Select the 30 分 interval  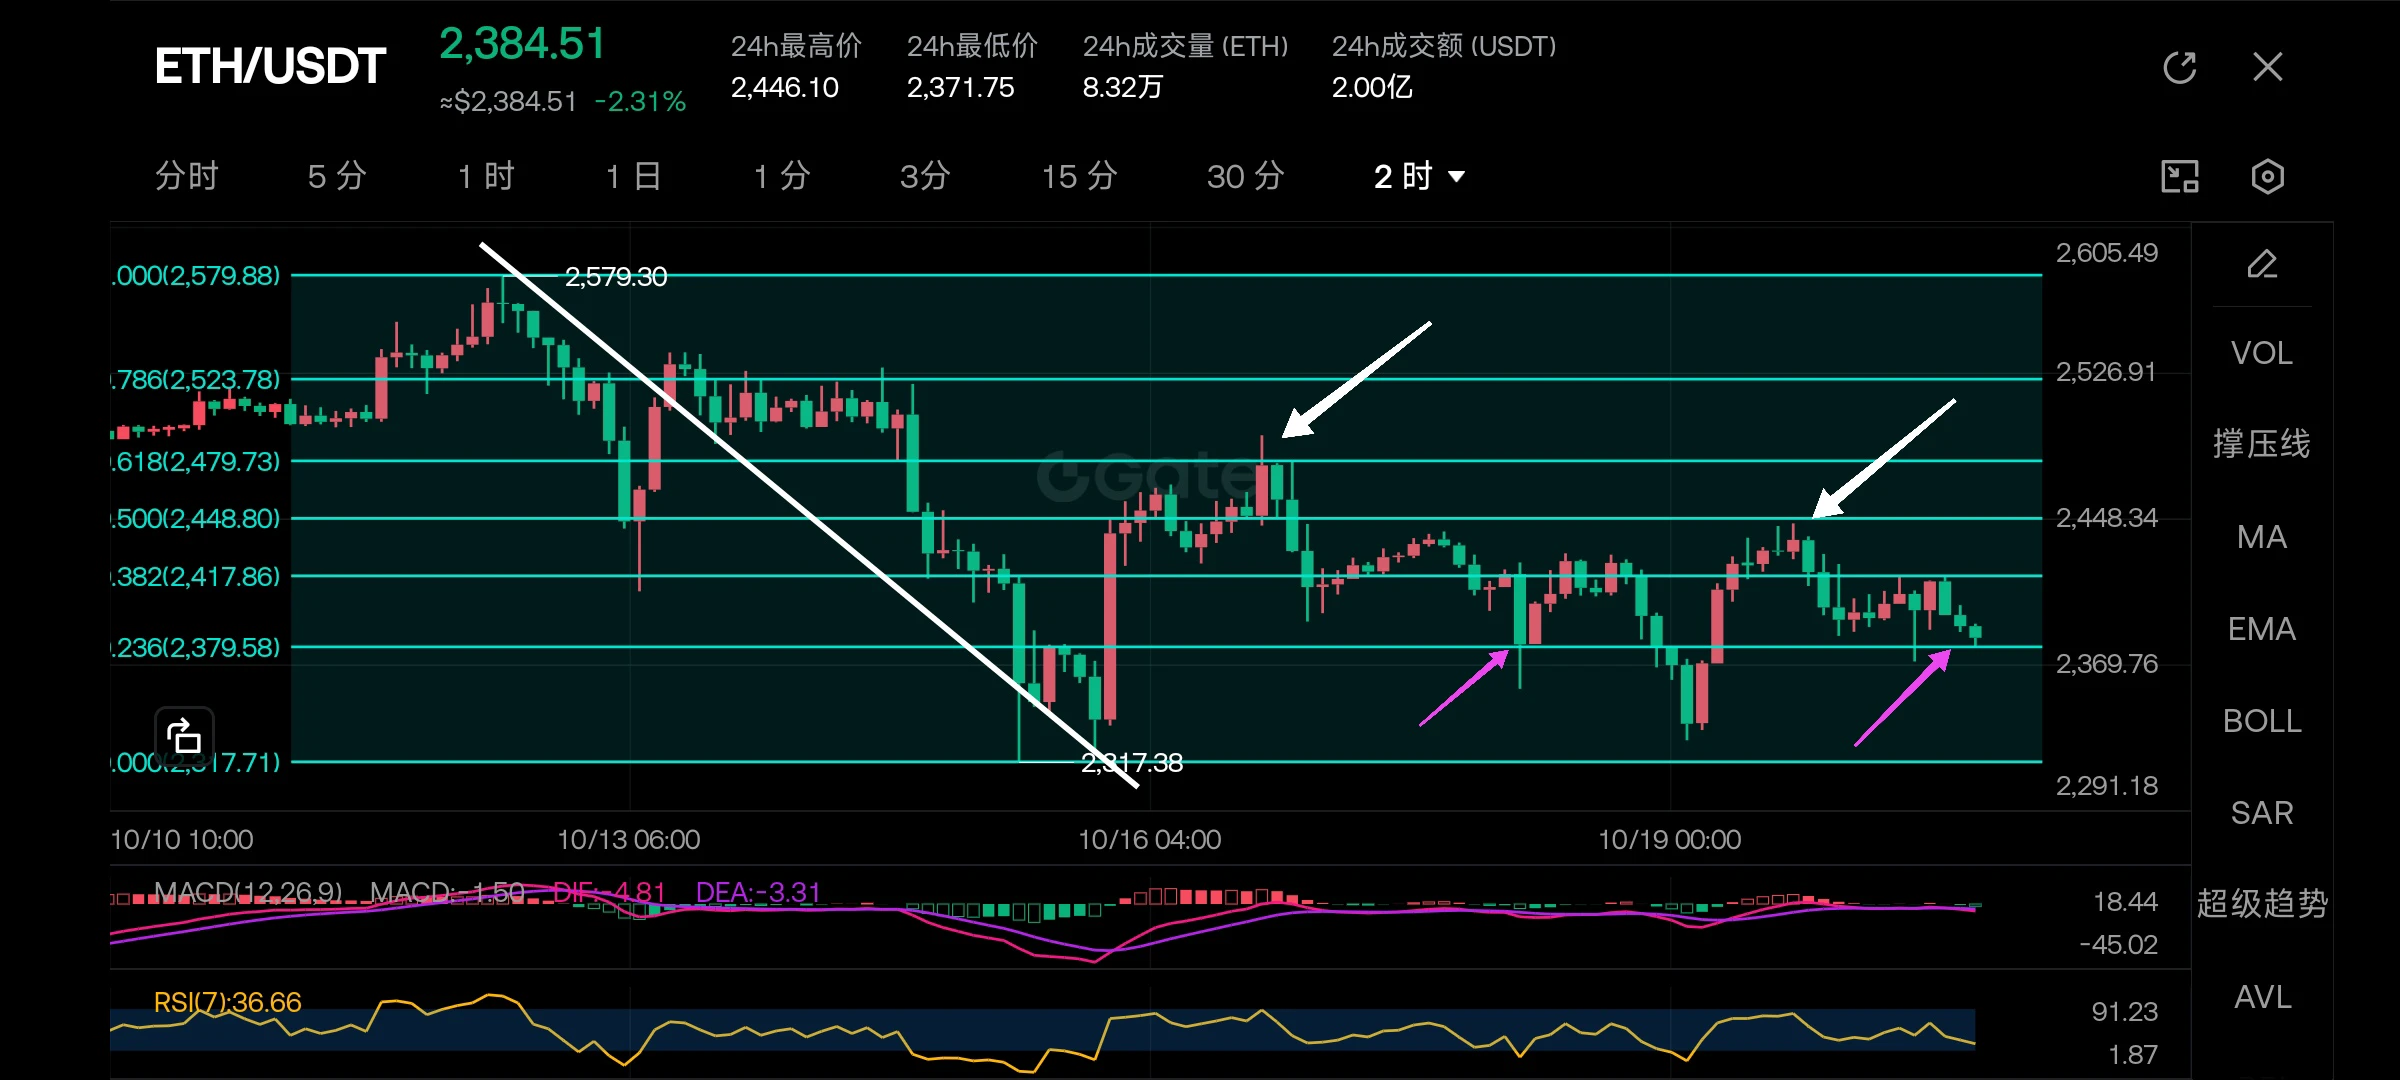click(x=1246, y=176)
